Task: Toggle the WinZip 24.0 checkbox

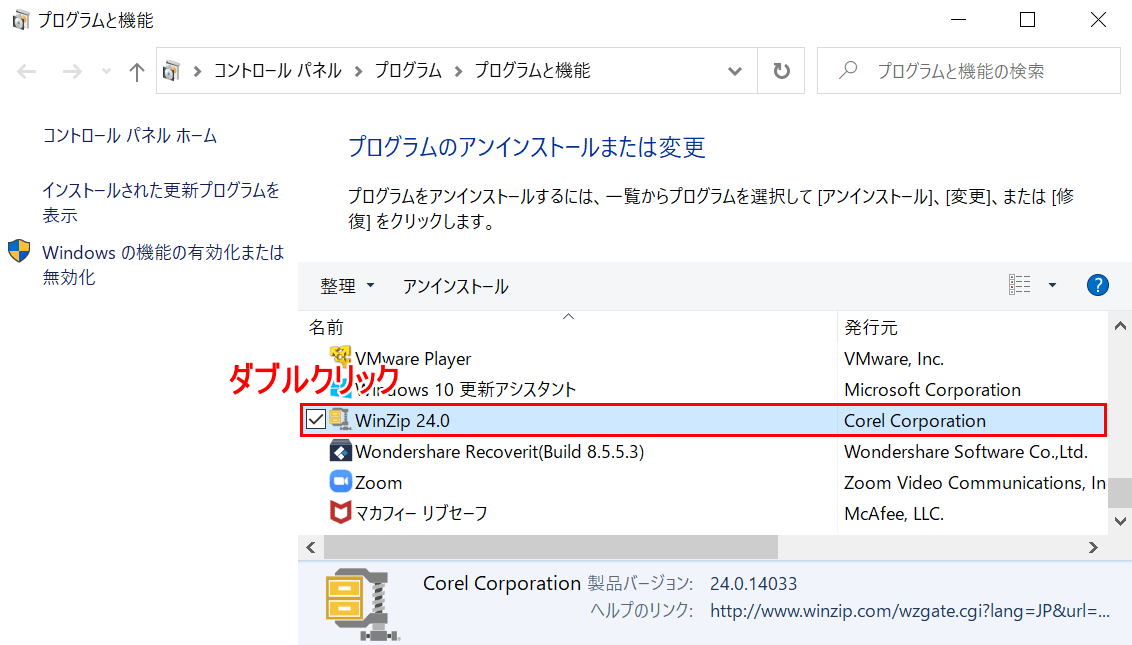Action: click(315, 420)
